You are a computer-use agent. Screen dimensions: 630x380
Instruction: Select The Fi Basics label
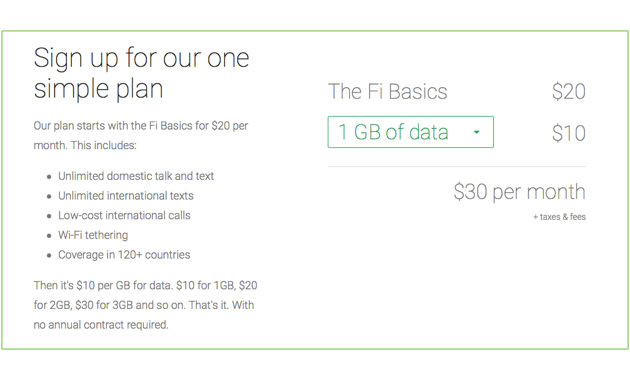click(x=387, y=92)
